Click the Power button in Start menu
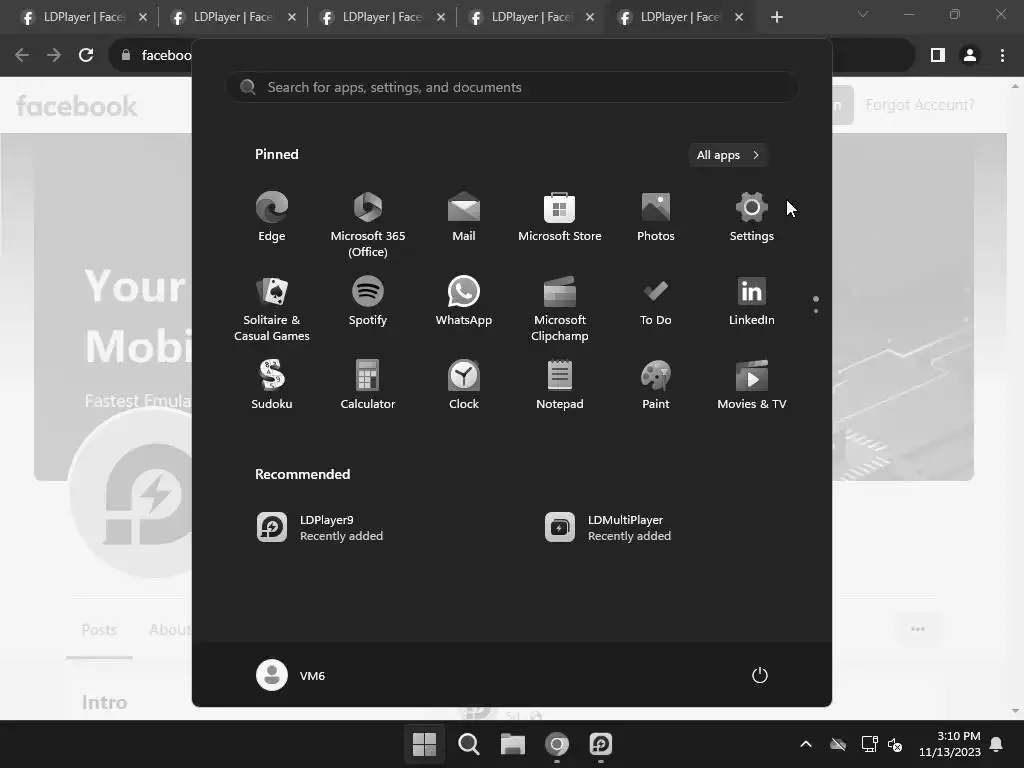This screenshot has width=1024, height=768. (x=760, y=675)
